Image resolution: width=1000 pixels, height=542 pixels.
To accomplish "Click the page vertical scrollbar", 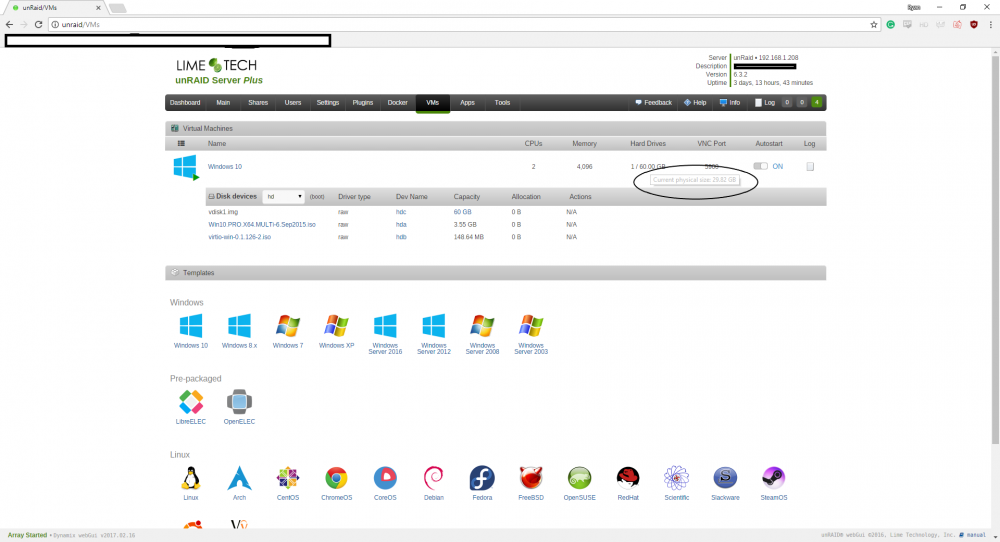I will click(x=996, y=250).
